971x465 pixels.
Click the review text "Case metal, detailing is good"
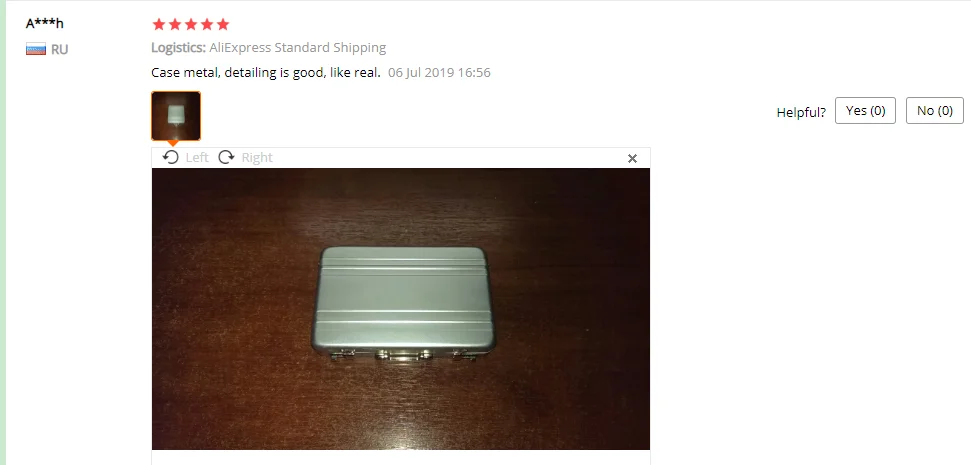click(x=242, y=72)
